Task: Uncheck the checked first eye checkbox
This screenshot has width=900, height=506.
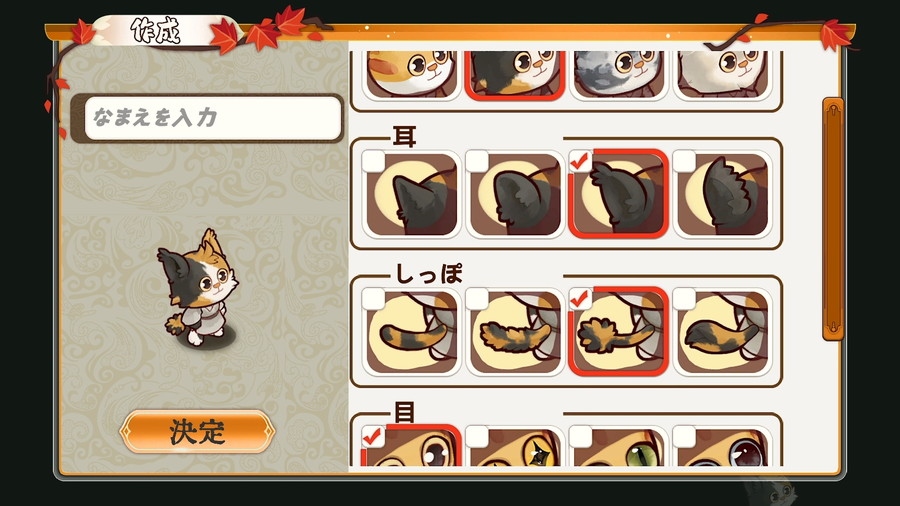Action: coord(374,437)
